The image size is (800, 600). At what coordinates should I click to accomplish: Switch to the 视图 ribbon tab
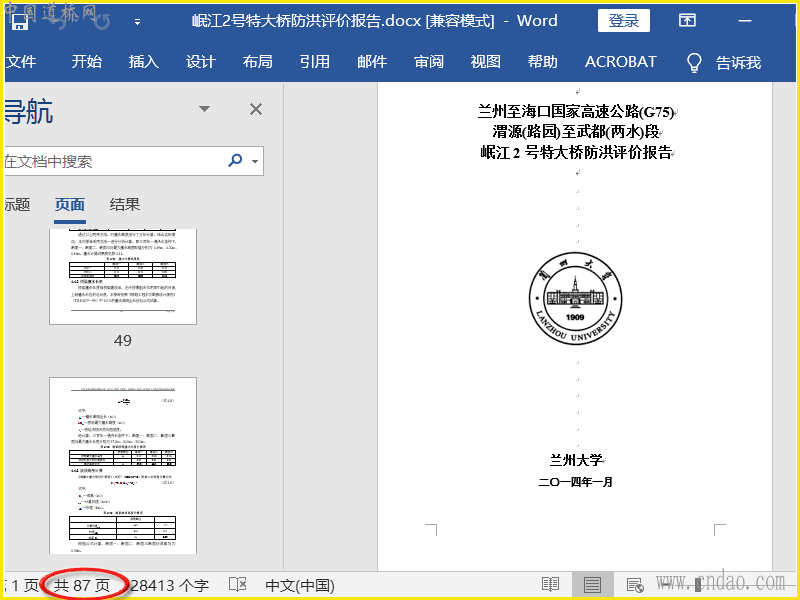[485, 62]
